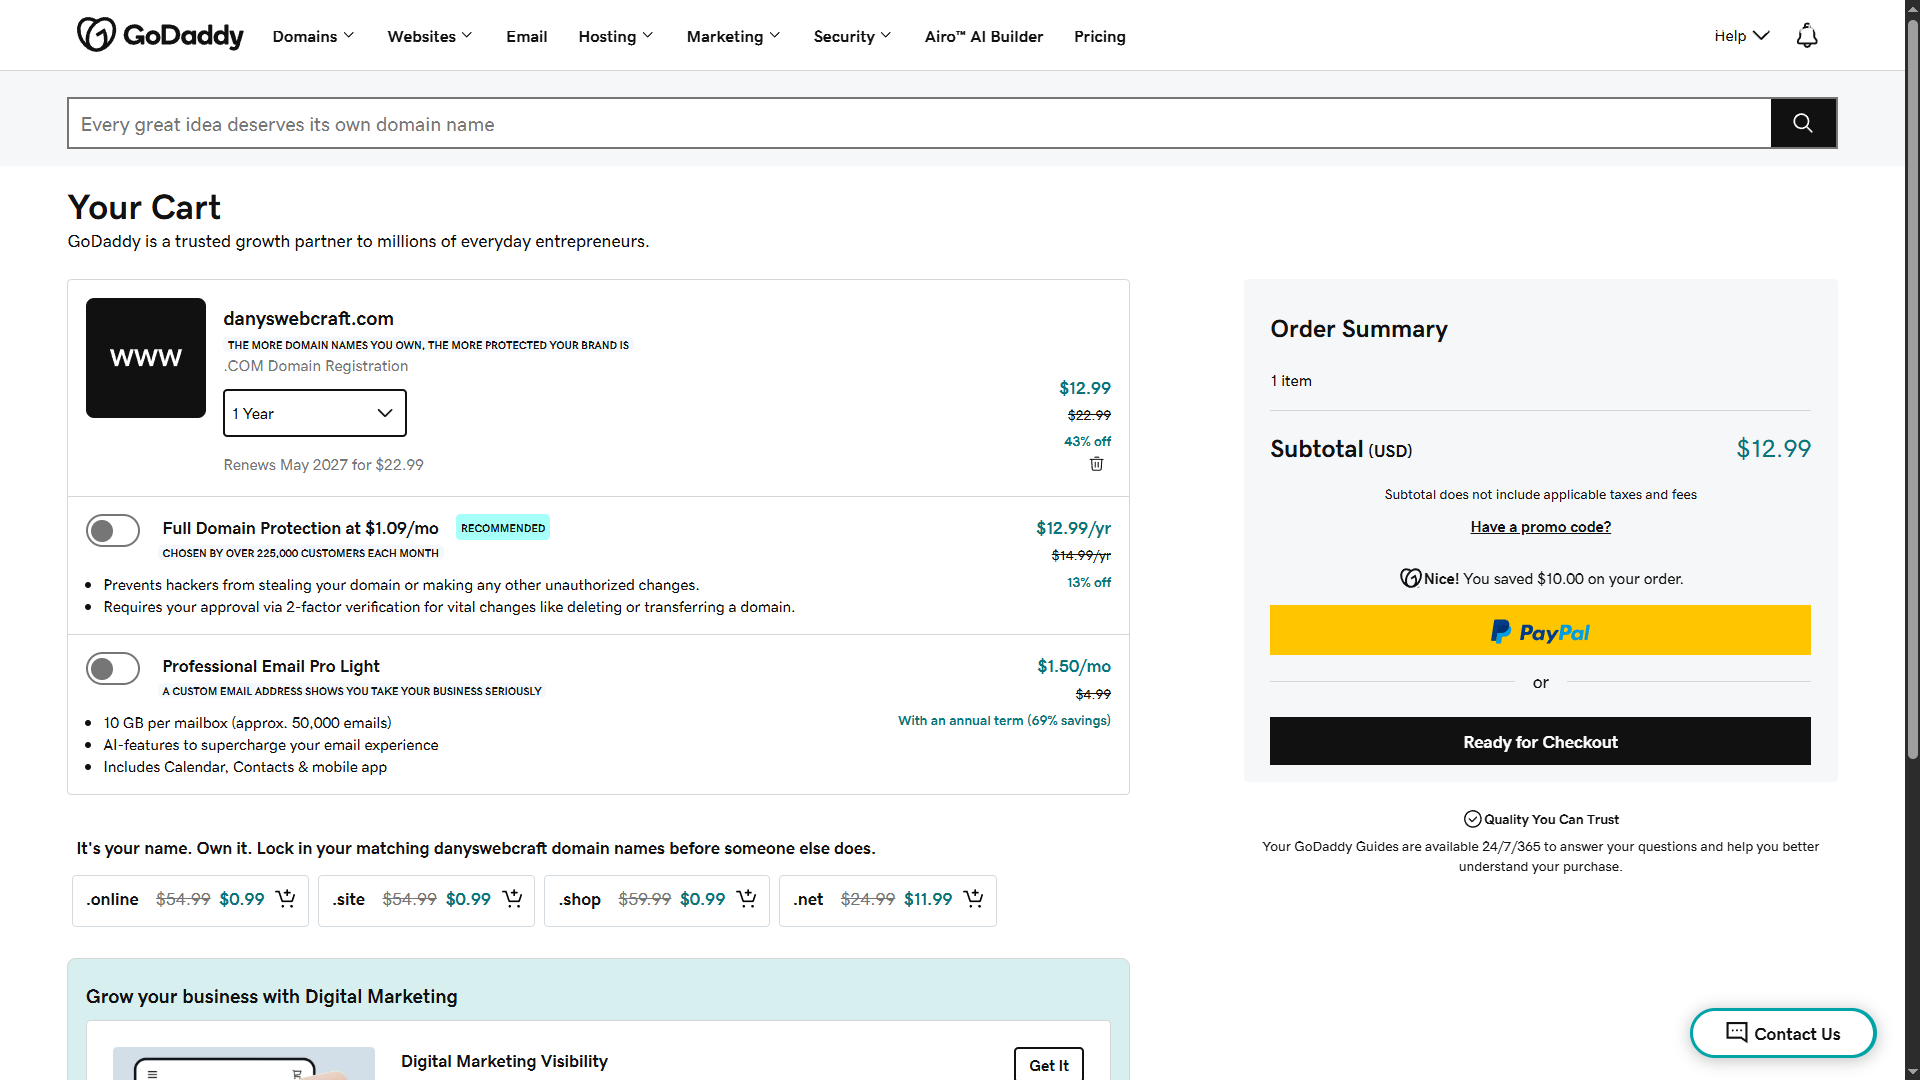
Task: Enable Full Domain Protection toggle
Action: pyautogui.click(x=113, y=531)
